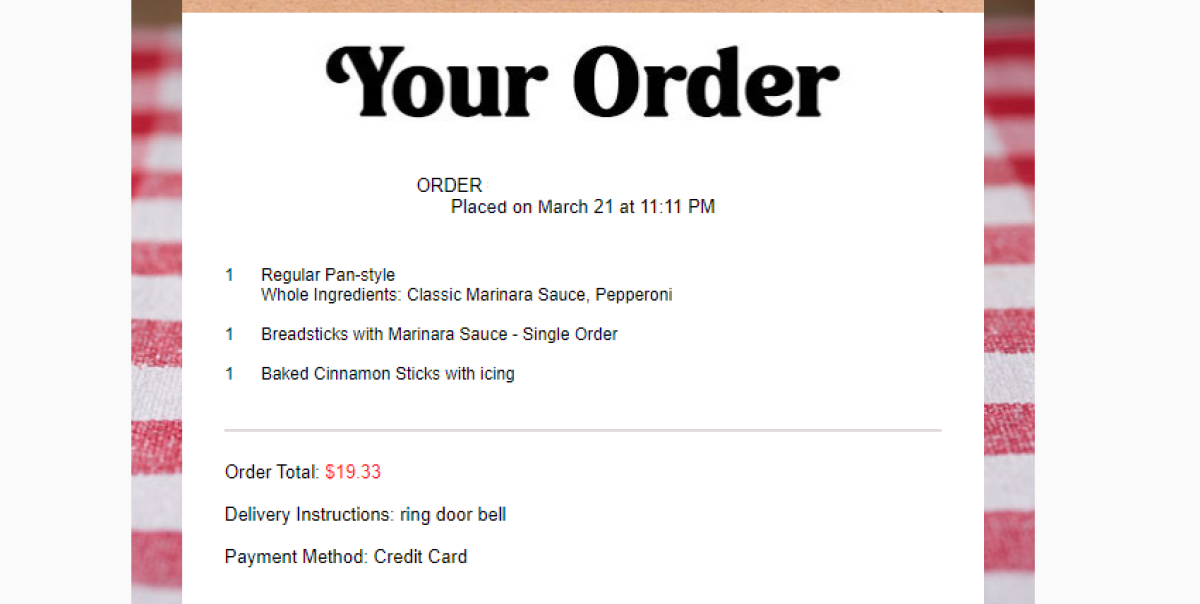Click the "ring door bell" instruction text
Viewport: 1200px width, 604px height.
(x=453, y=515)
